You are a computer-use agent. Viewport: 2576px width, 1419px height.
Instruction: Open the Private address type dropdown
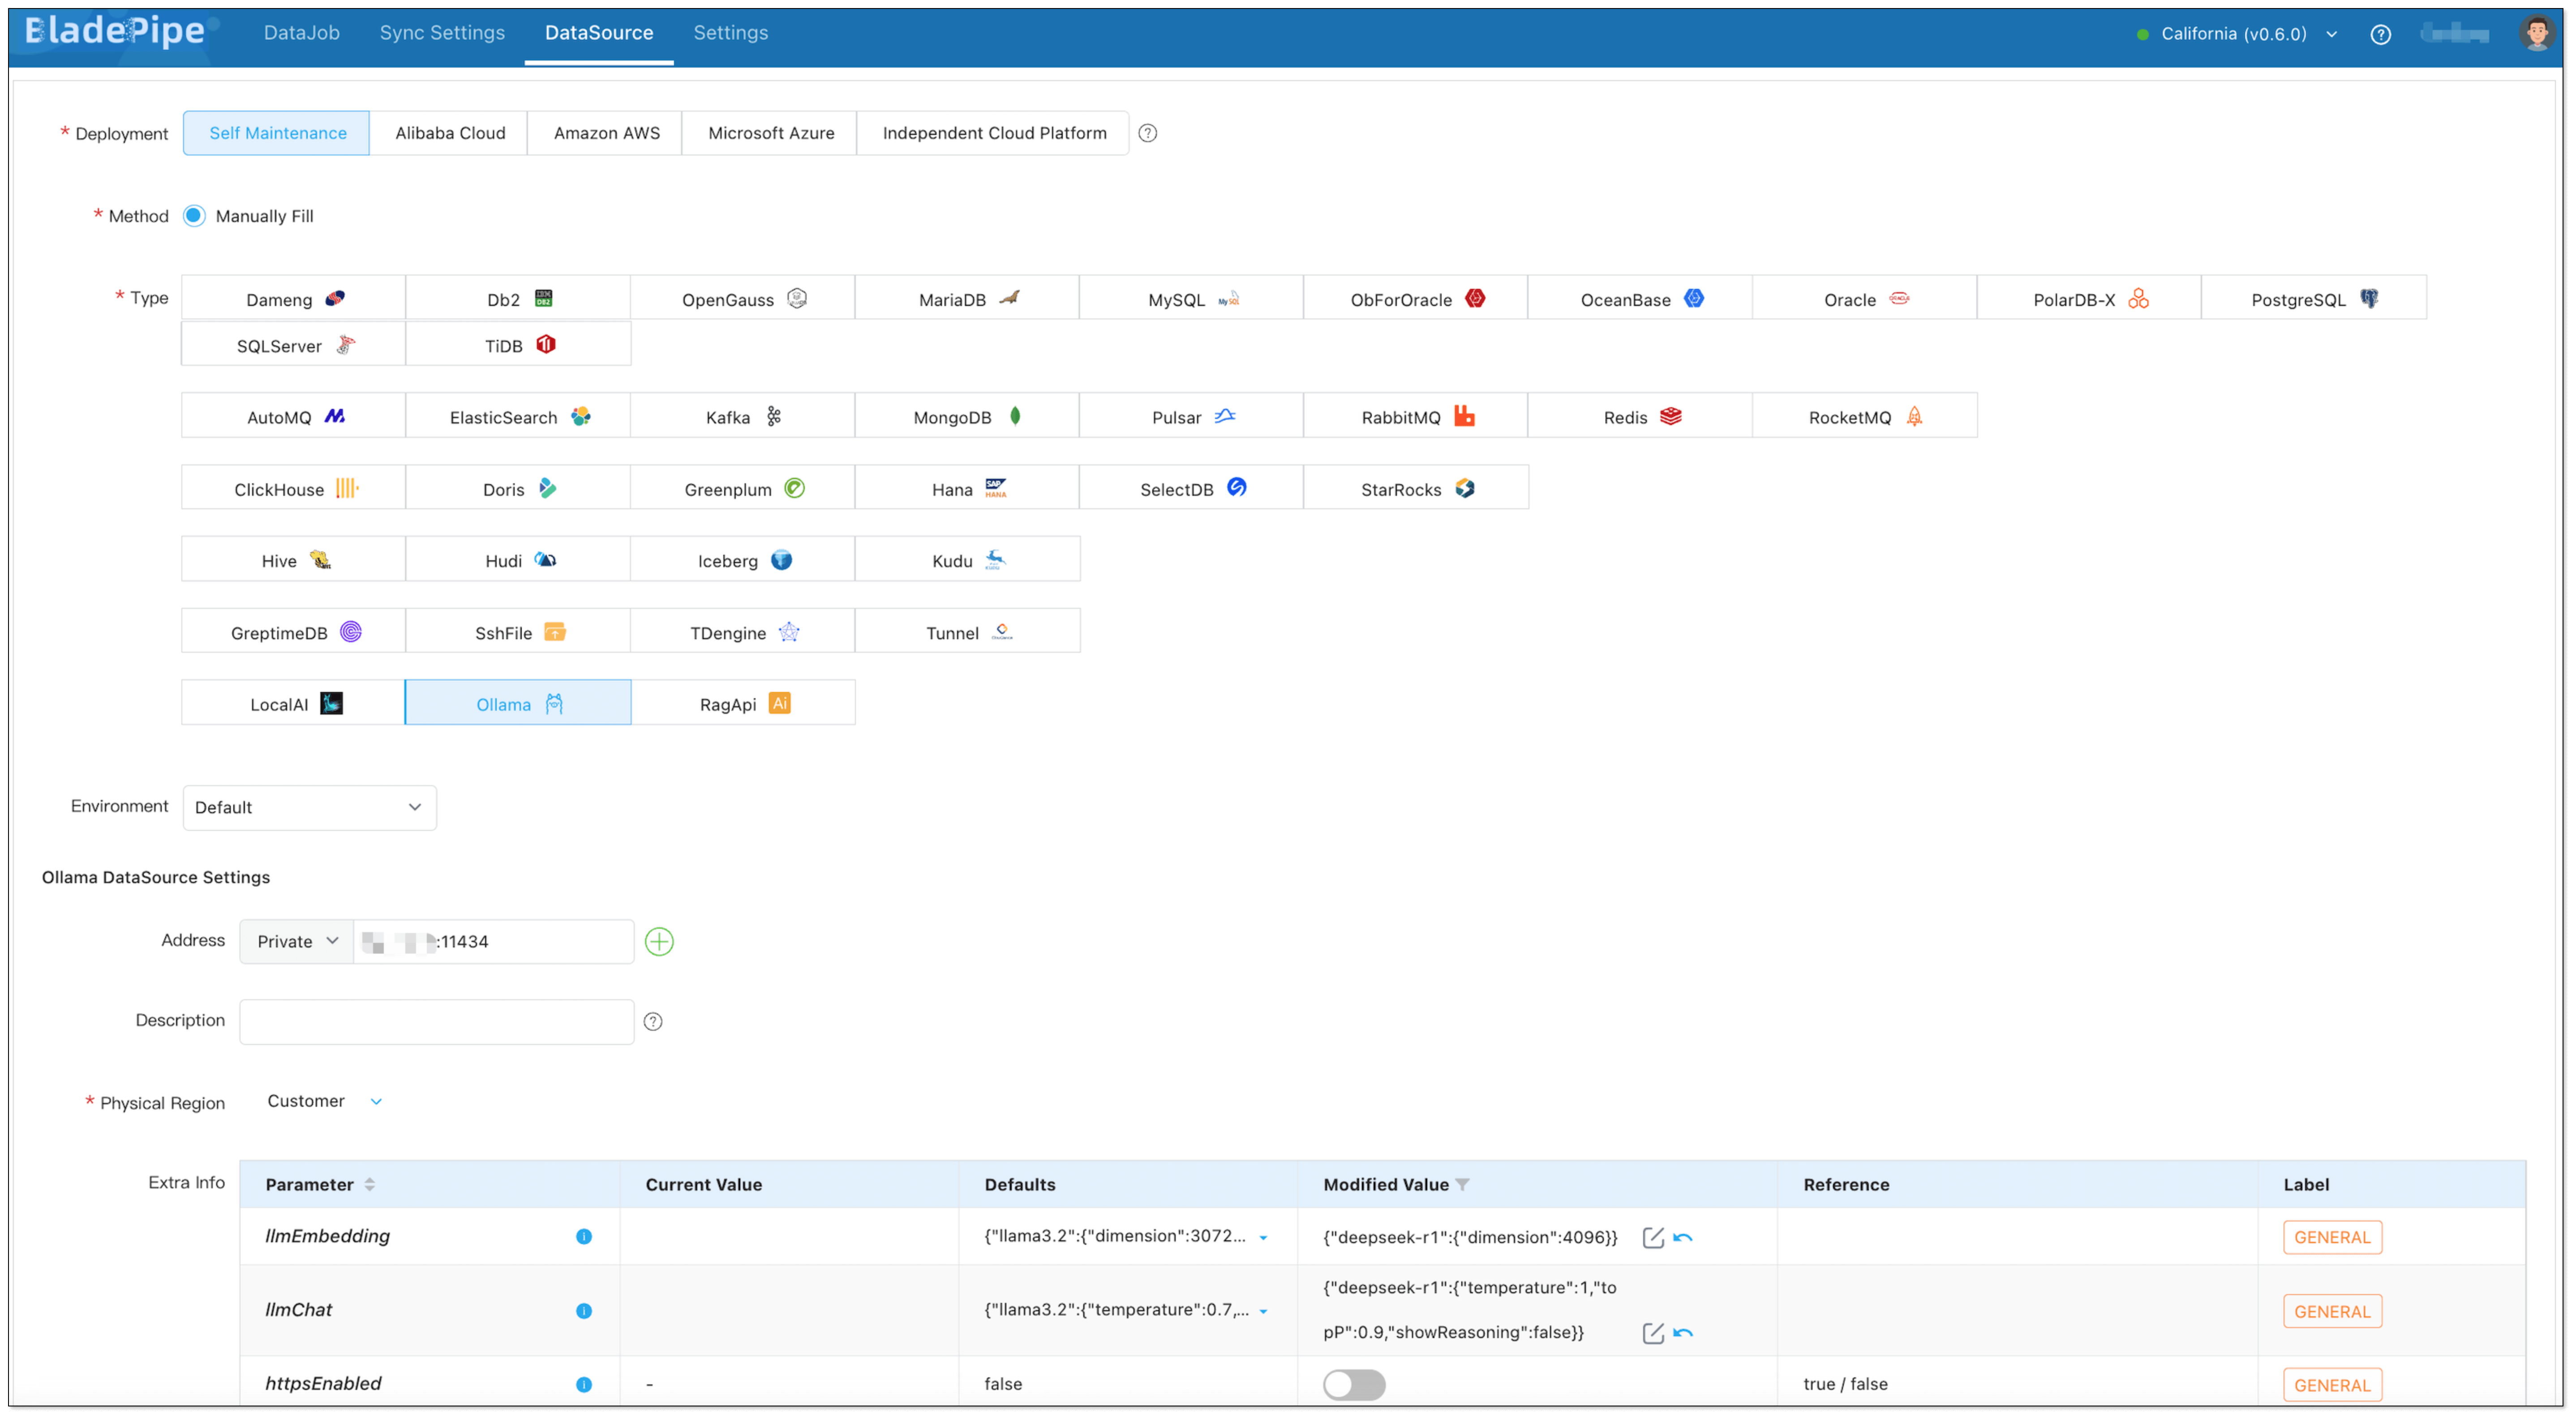(297, 941)
